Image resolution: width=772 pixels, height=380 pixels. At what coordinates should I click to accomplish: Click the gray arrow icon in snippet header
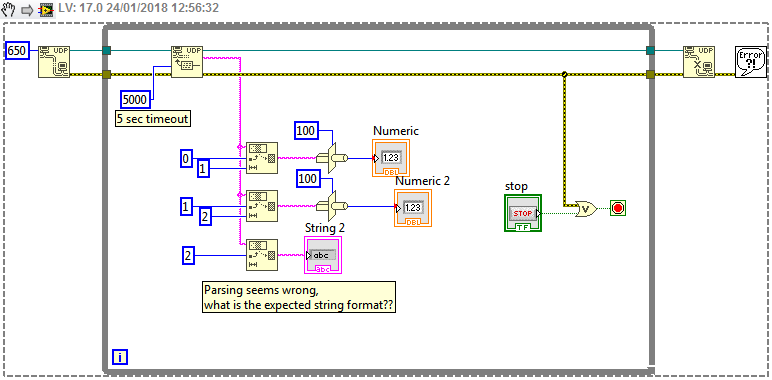27,10
